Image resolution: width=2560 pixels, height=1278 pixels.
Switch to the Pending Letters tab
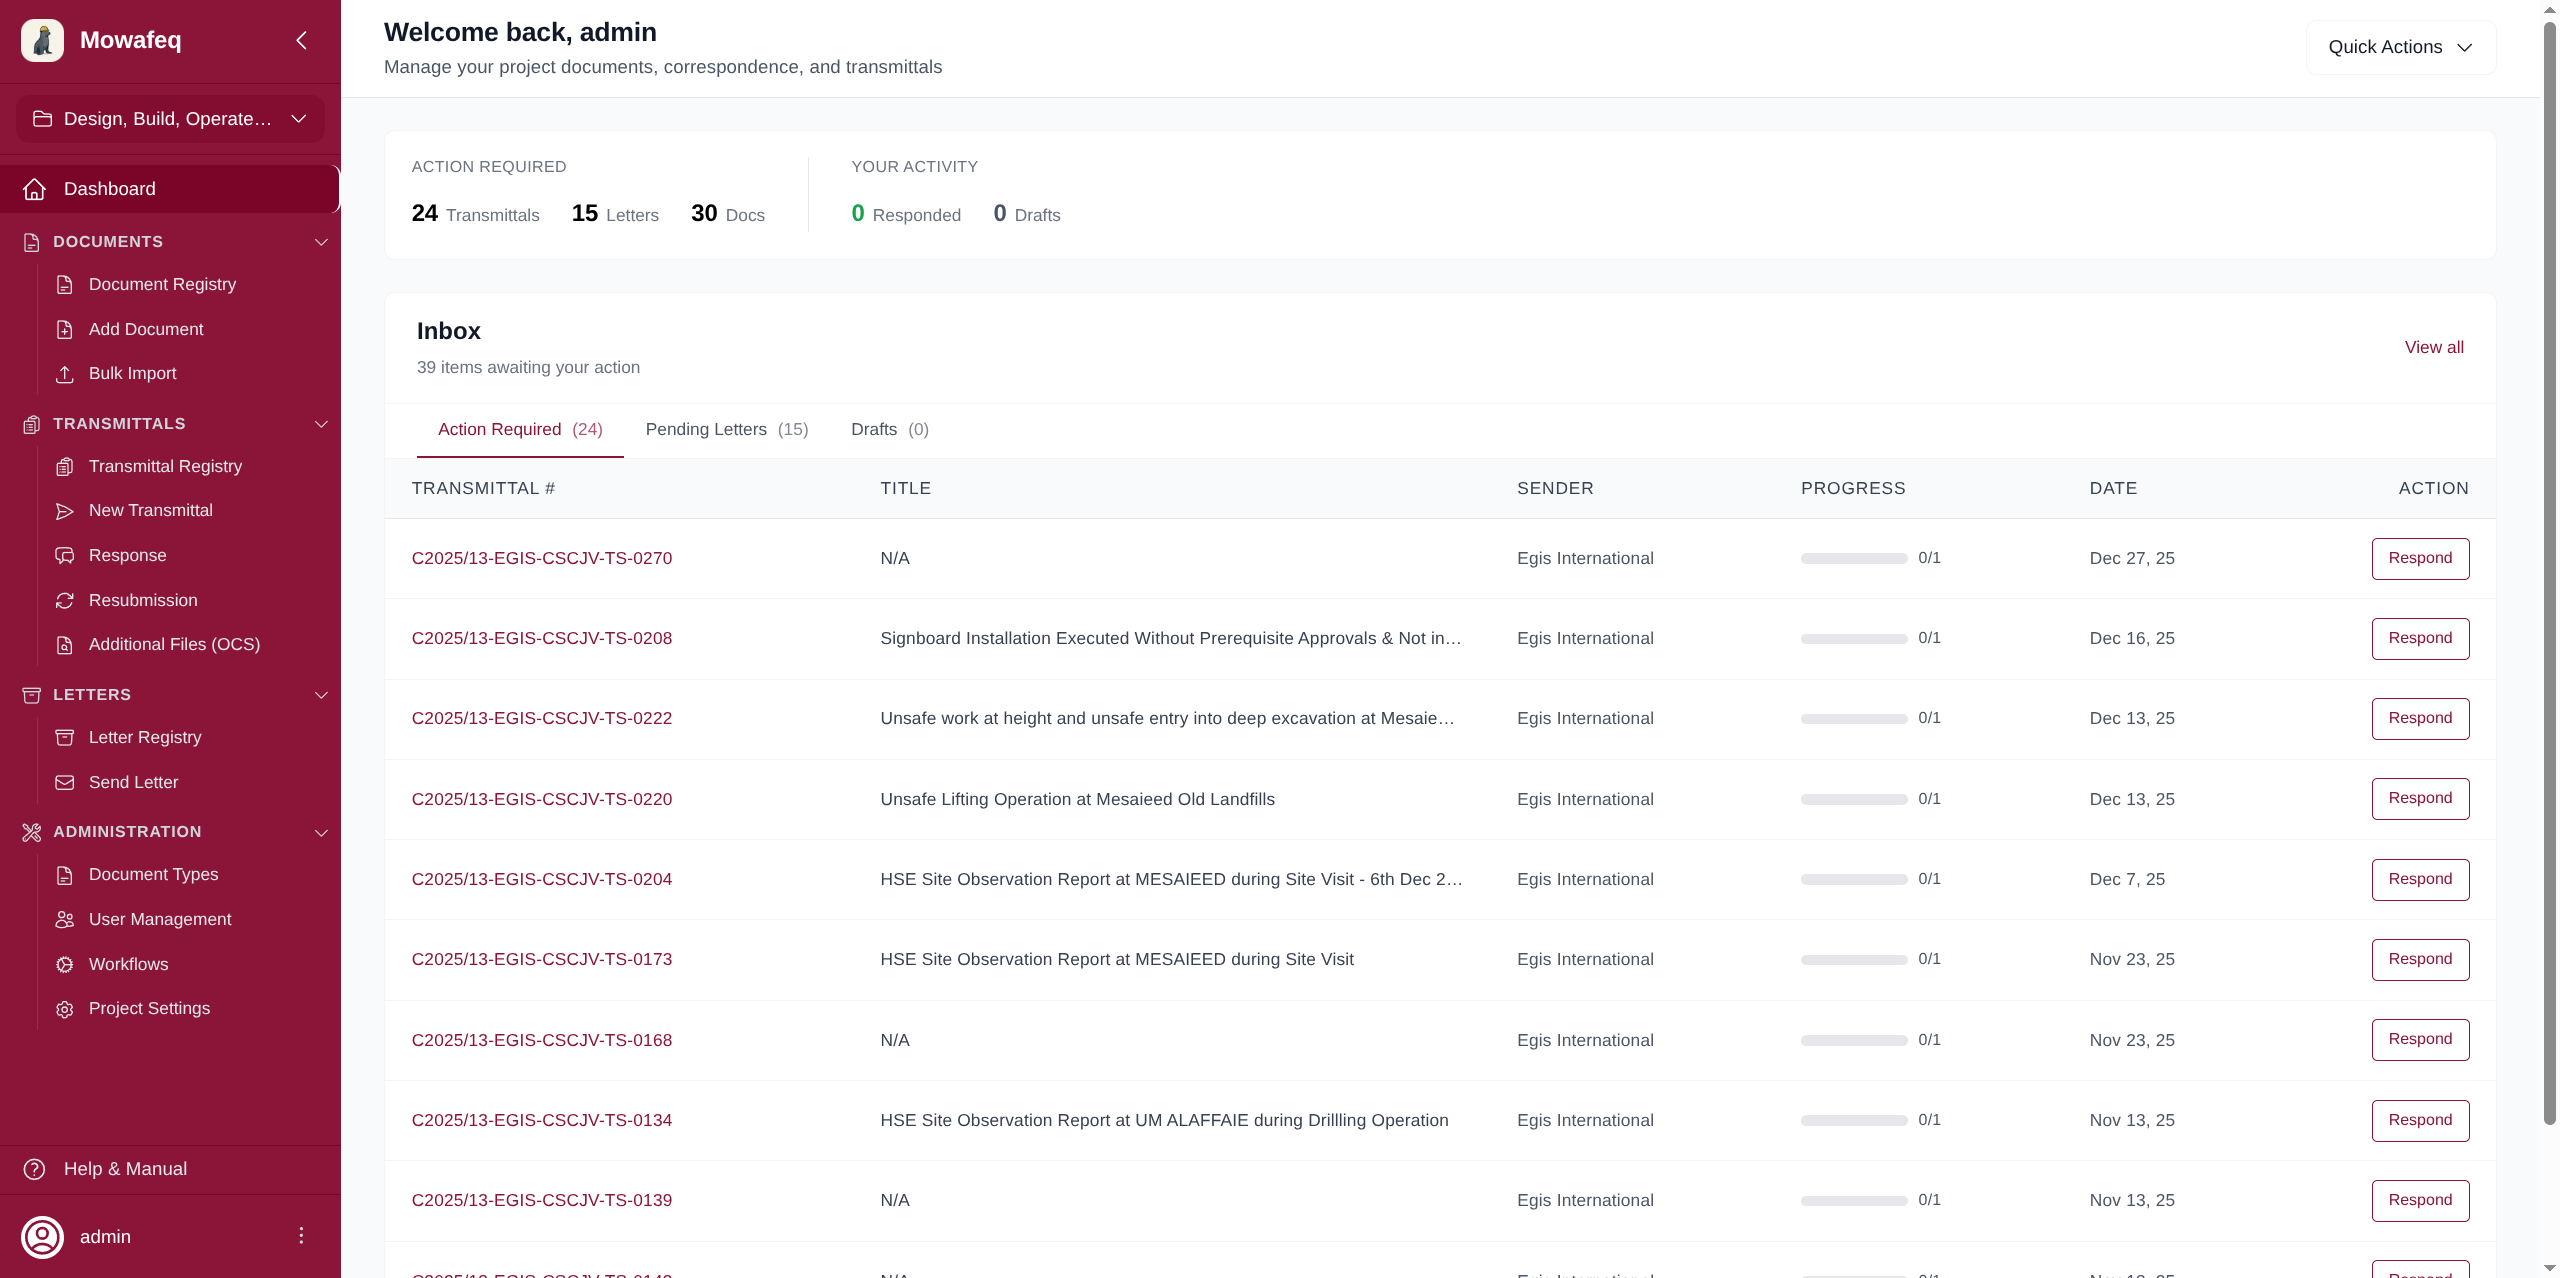pyautogui.click(x=726, y=429)
